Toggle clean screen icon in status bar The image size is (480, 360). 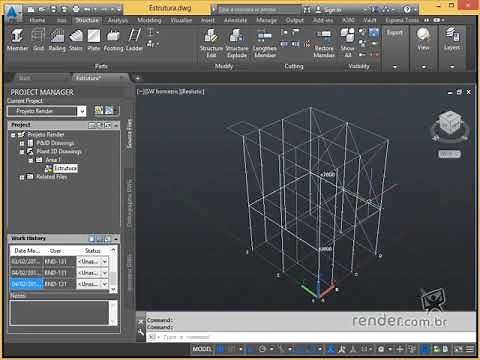[459, 349]
